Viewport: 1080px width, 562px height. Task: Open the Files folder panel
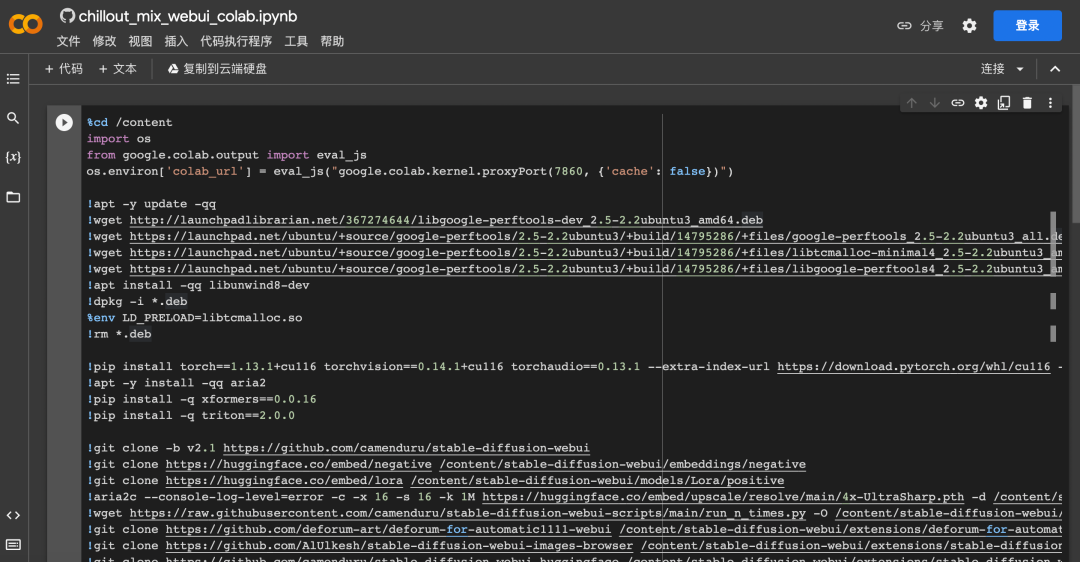(x=13, y=197)
